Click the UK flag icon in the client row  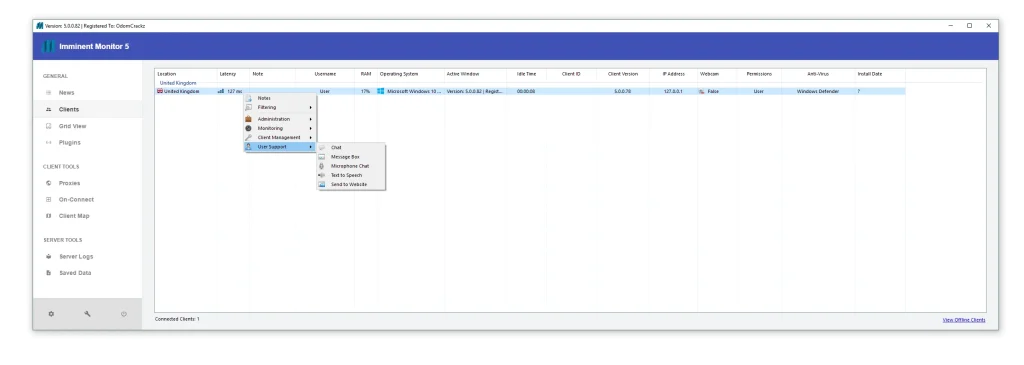(x=160, y=91)
